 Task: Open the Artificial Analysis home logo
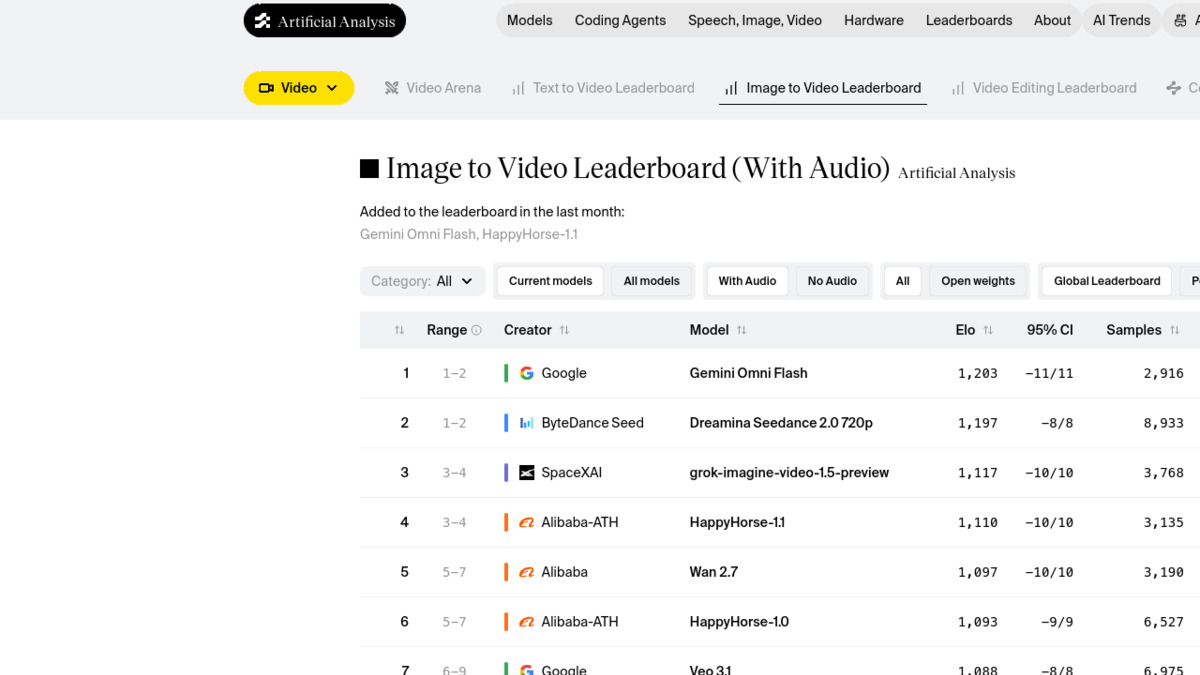point(325,21)
